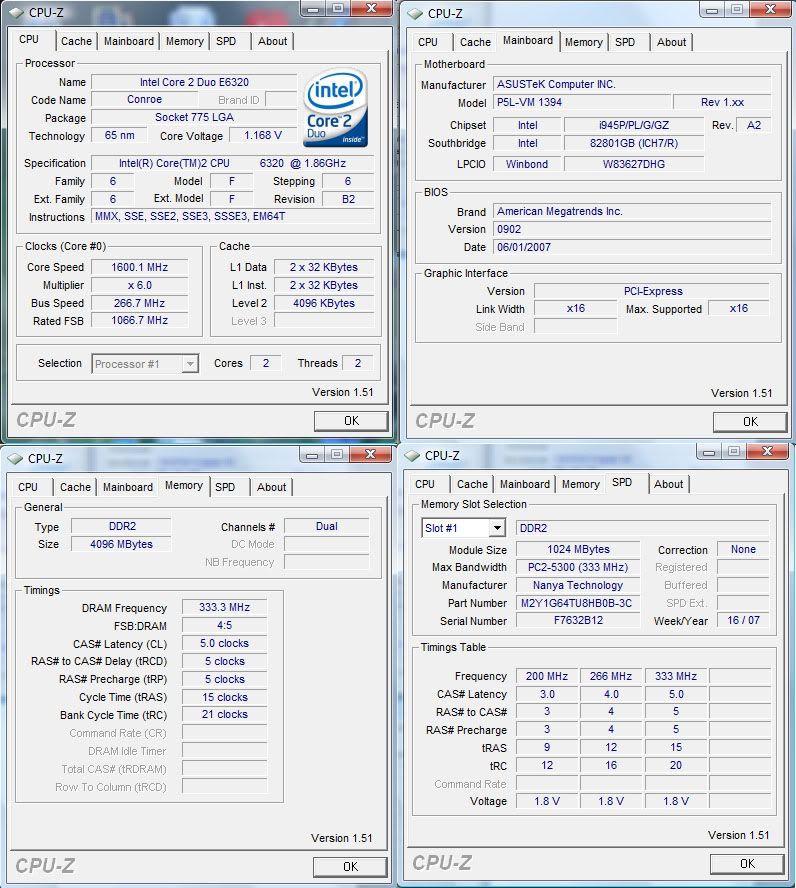Click CPU-Z app icon in SPD window title bar
The height and width of the screenshot is (888, 796).
pos(412,455)
